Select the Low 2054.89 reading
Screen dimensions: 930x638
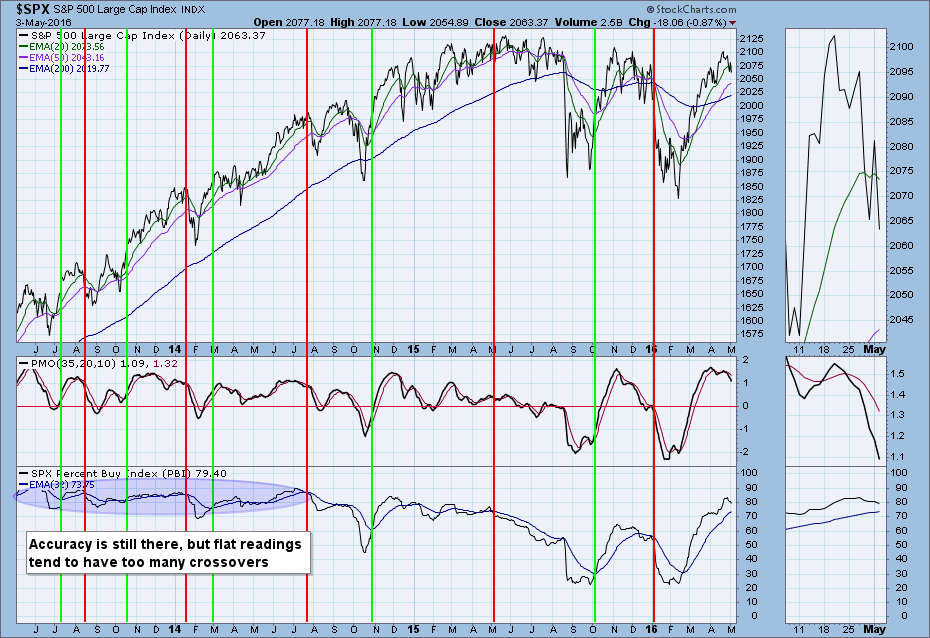pyautogui.click(x=435, y=23)
